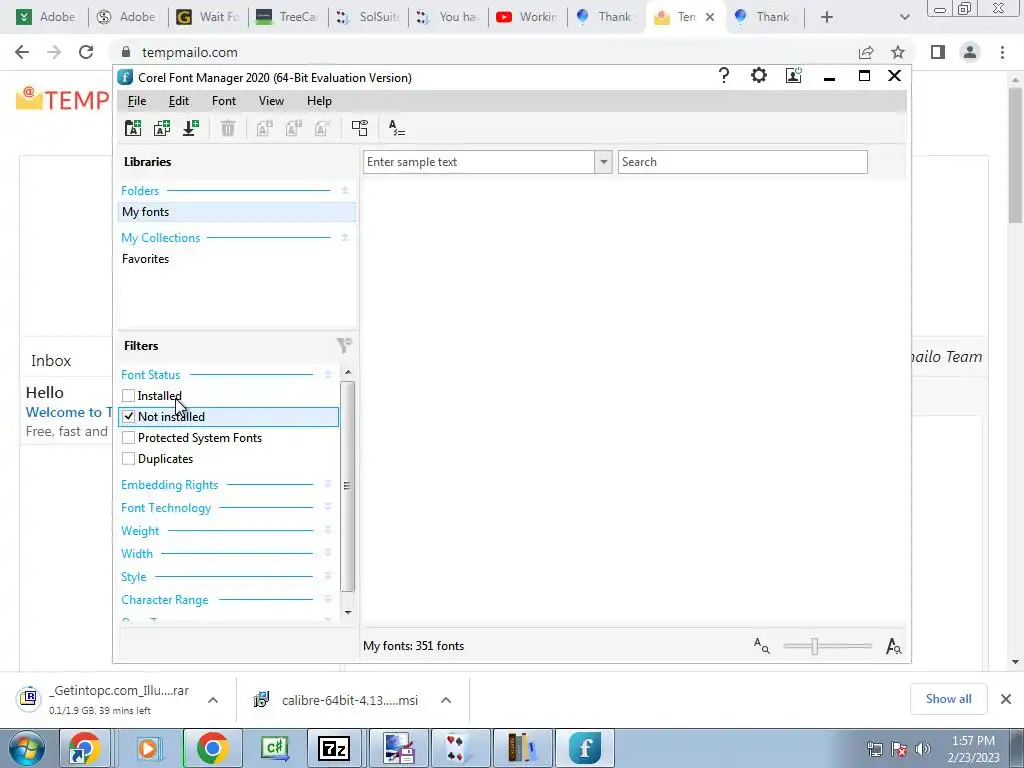Expand the Weight filter group
This screenshot has height=768, width=1024.
pyautogui.click(x=328, y=530)
